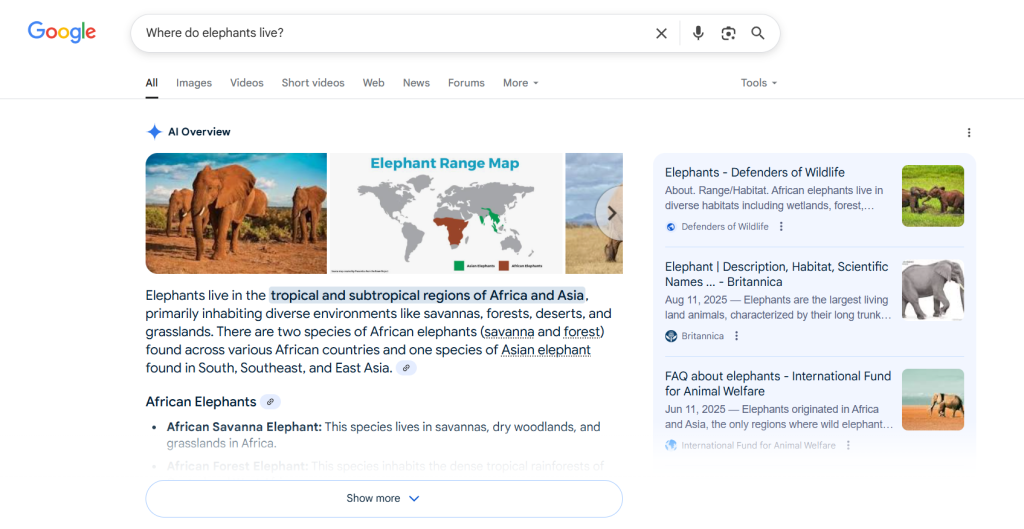Image resolution: width=1024 pixels, height=529 pixels.
Task: Click the AI Overview sparkle icon
Action: click(x=154, y=132)
